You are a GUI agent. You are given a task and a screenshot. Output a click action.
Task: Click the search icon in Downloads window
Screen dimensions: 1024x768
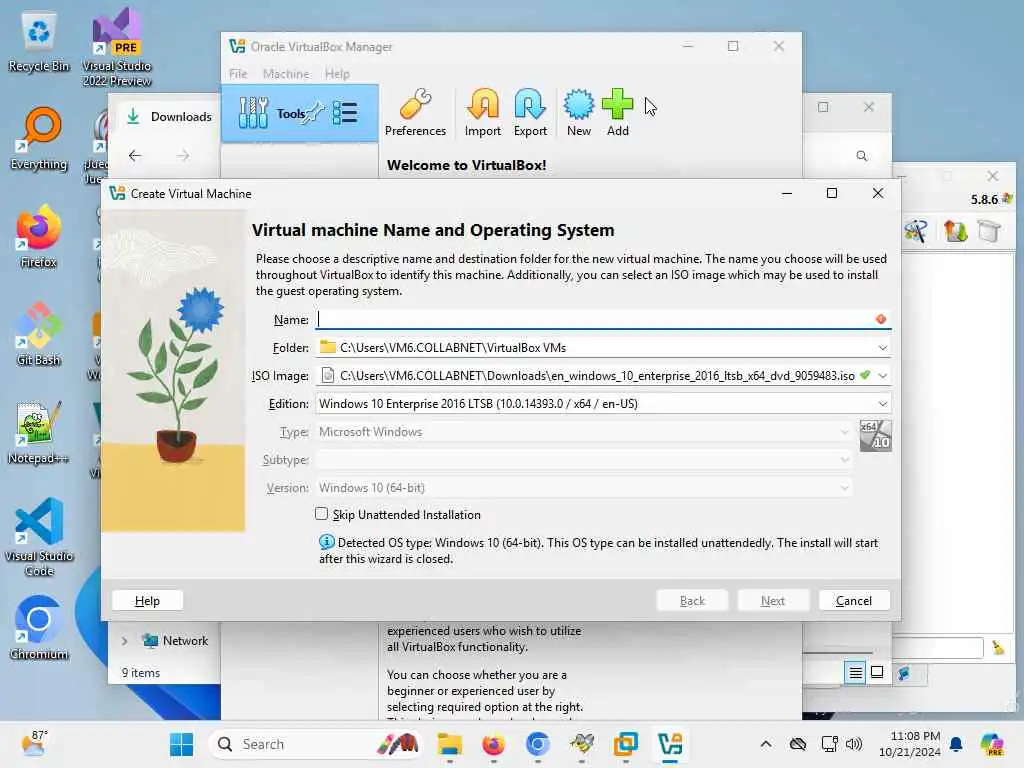861,156
